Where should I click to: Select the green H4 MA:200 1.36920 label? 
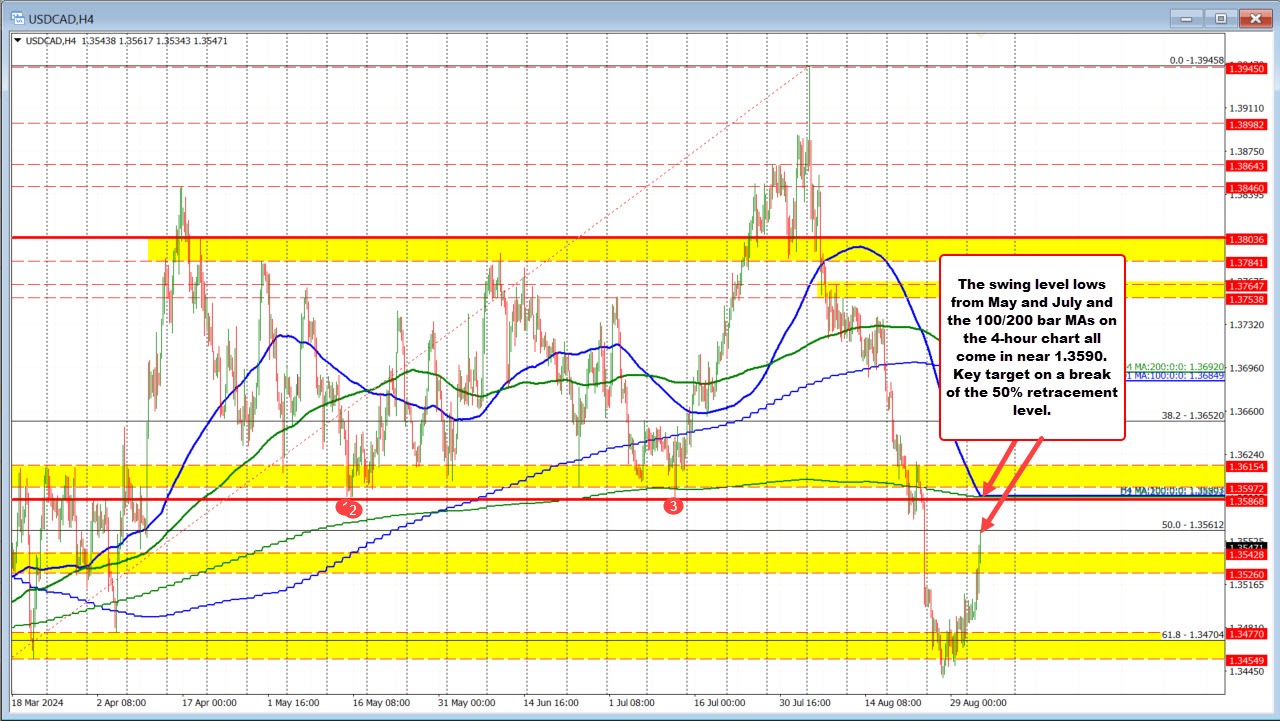pyautogui.click(x=1178, y=366)
